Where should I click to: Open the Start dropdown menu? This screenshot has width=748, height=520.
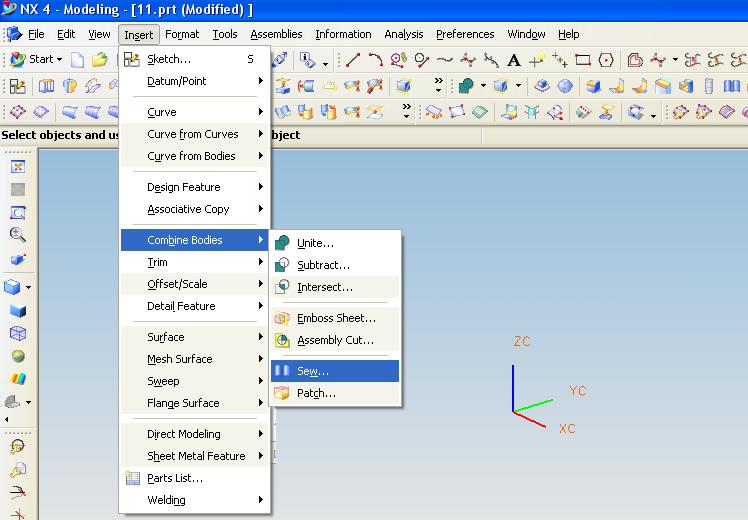[x=36, y=60]
